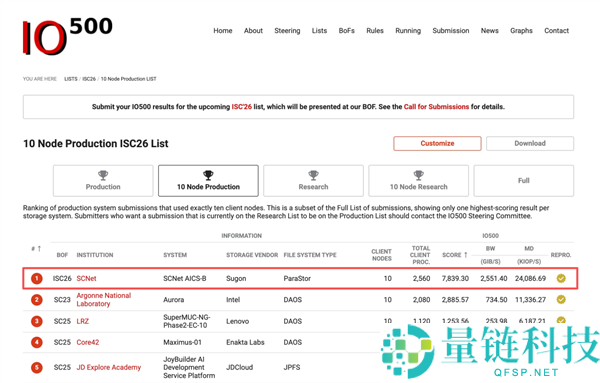The width and height of the screenshot is (600, 383).
Task: Go to Steering page
Action: (x=287, y=31)
